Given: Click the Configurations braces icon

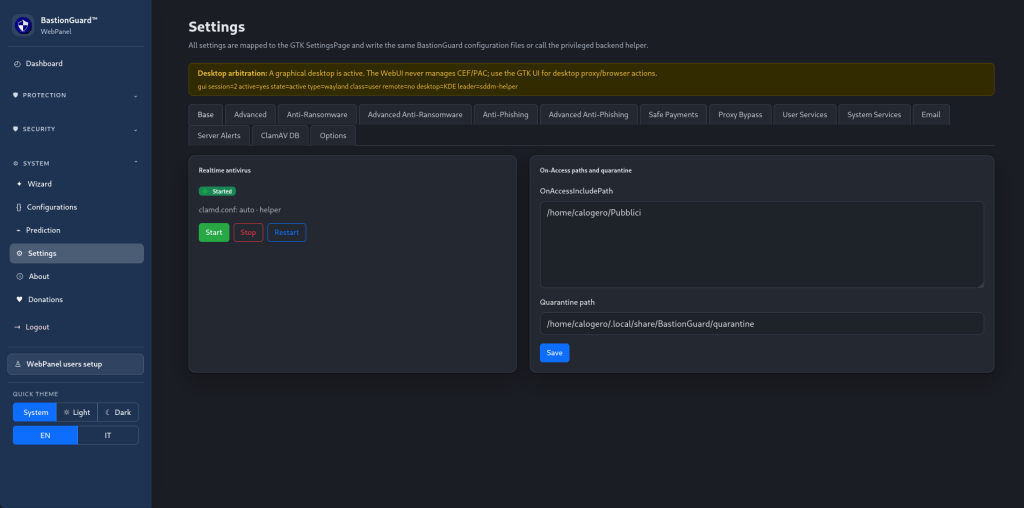Looking at the screenshot, I should tap(19, 207).
